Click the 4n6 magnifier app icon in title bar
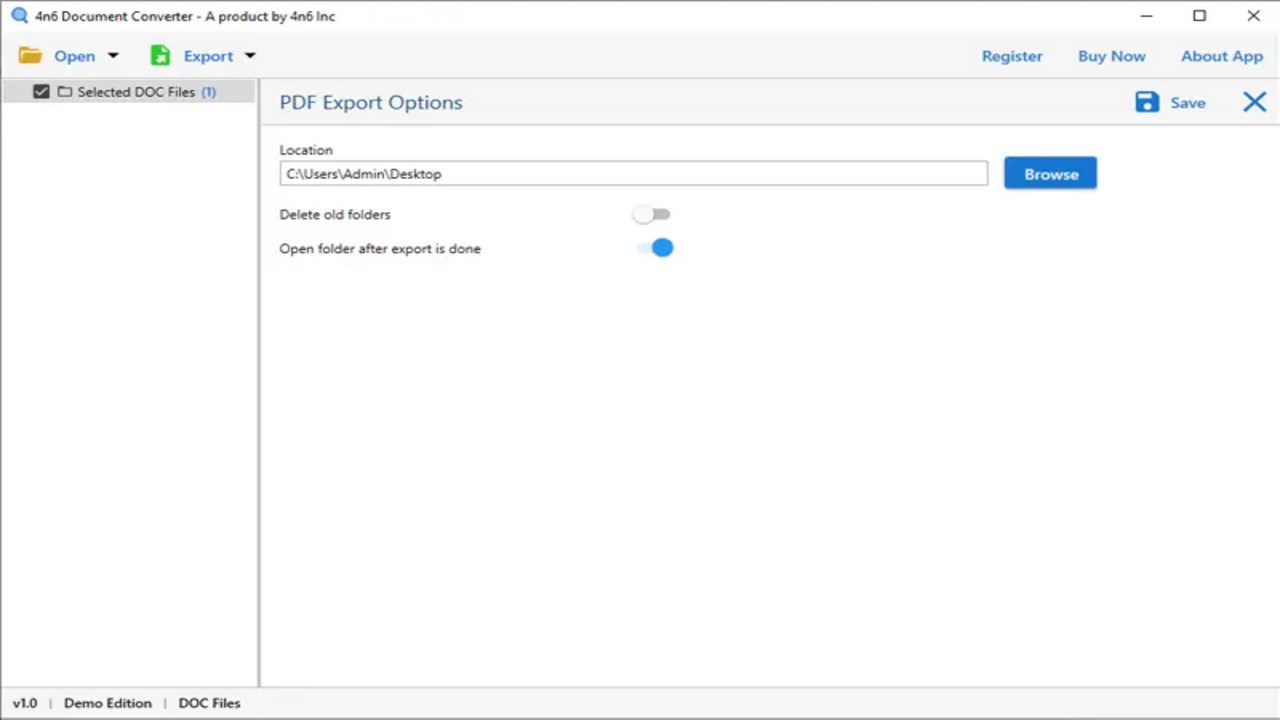The width and height of the screenshot is (1280, 720). coord(19,15)
